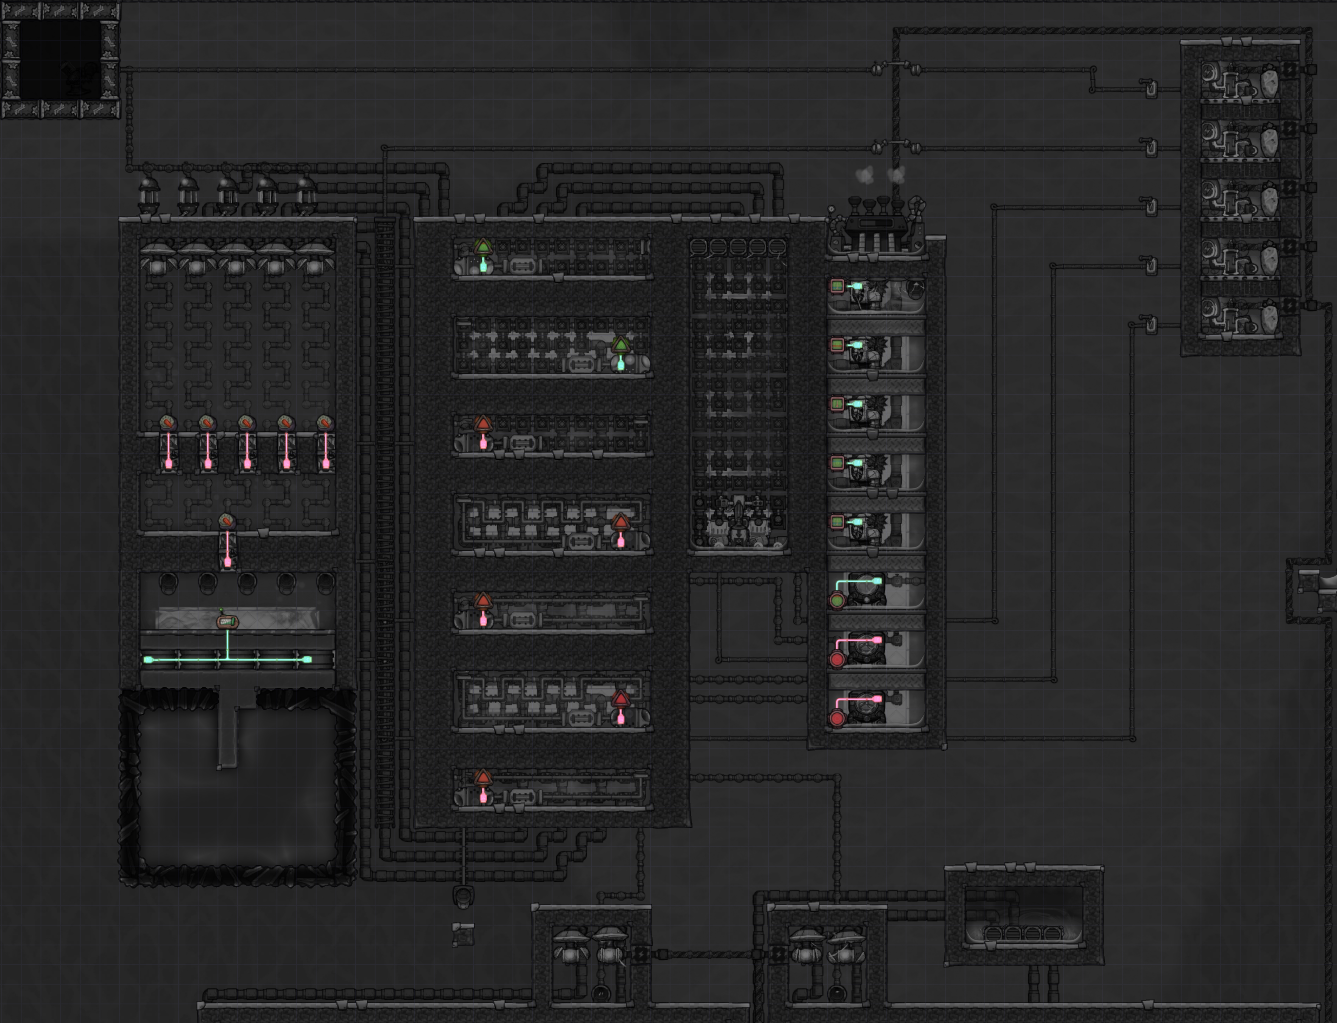Screen dimensions: 1337x1023
Task: Click the topmost machine in the top-right stack
Action: [1242, 81]
